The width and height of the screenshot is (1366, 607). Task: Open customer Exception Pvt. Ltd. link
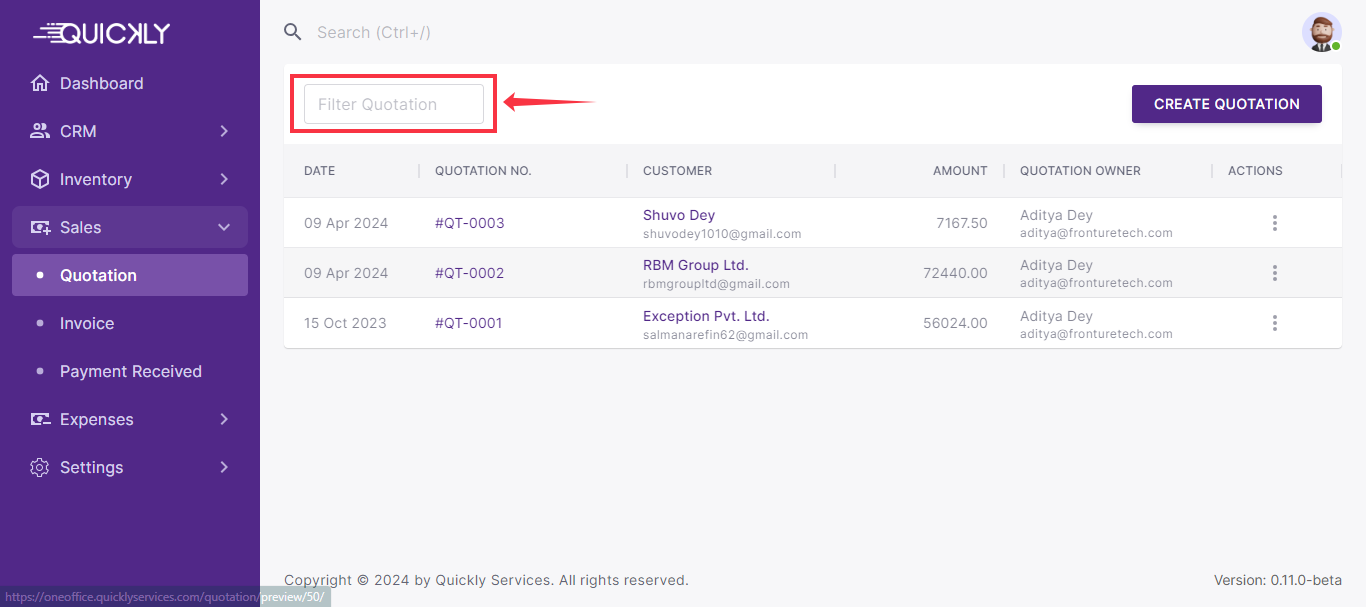[x=705, y=316]
